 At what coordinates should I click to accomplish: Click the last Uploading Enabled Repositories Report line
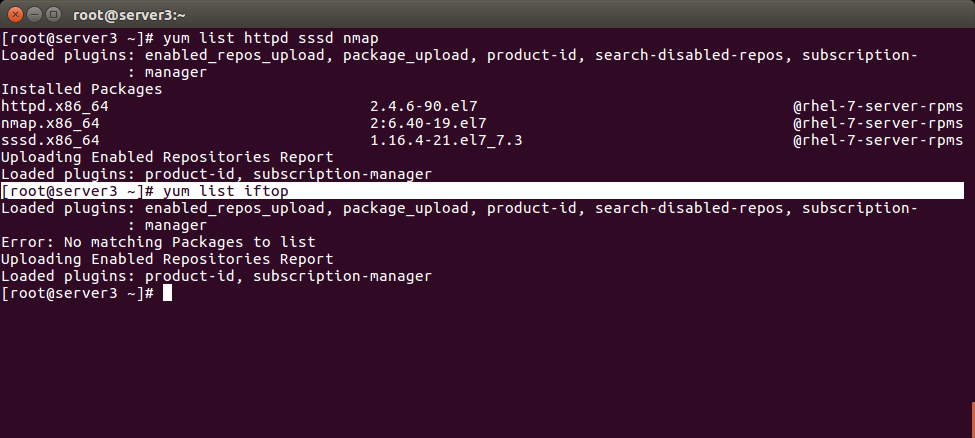click(x=167, y=259)
